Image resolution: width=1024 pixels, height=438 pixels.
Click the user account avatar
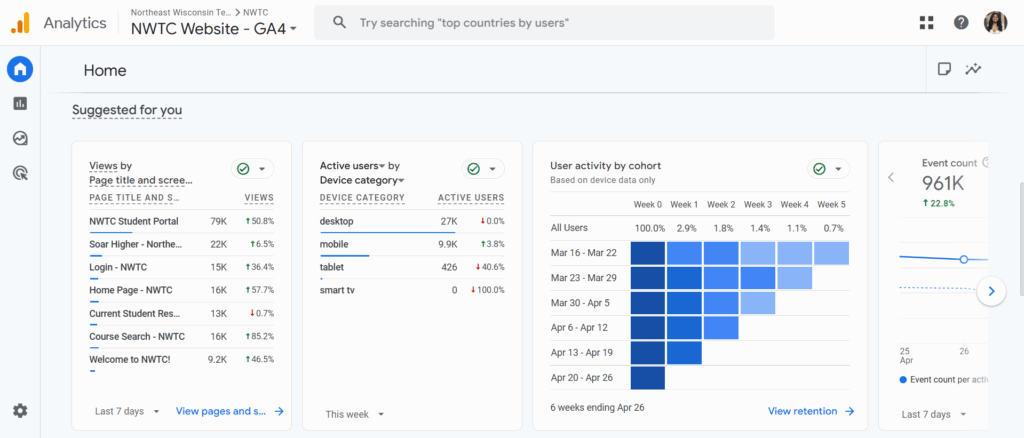click(995, 23)
